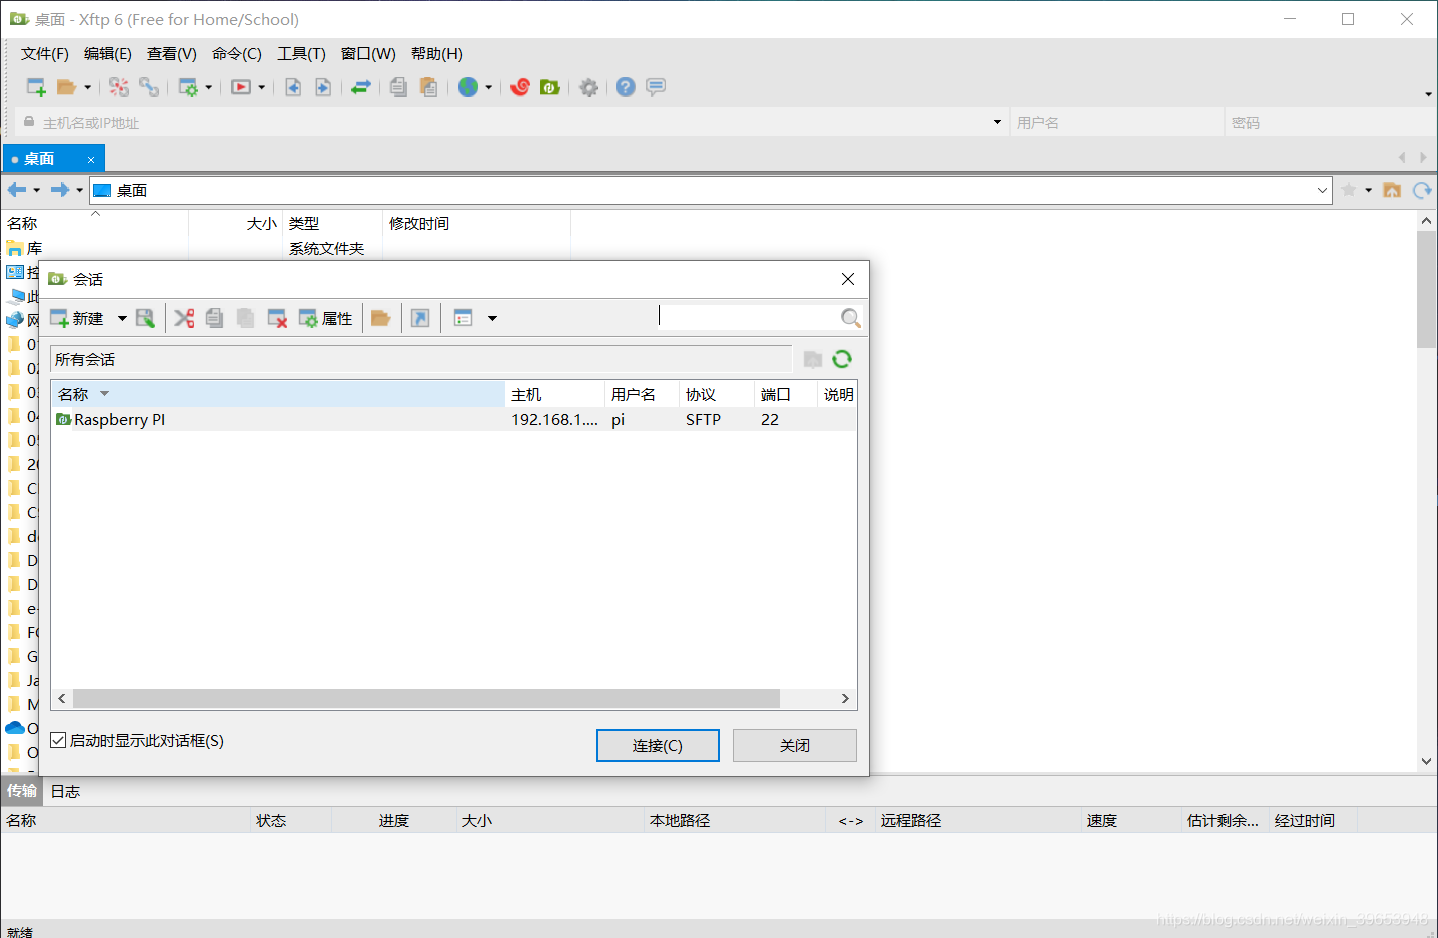Screen dimensions: 1438x938
Task: Click the 关闭 button
Action: click(x=795, y=745)
